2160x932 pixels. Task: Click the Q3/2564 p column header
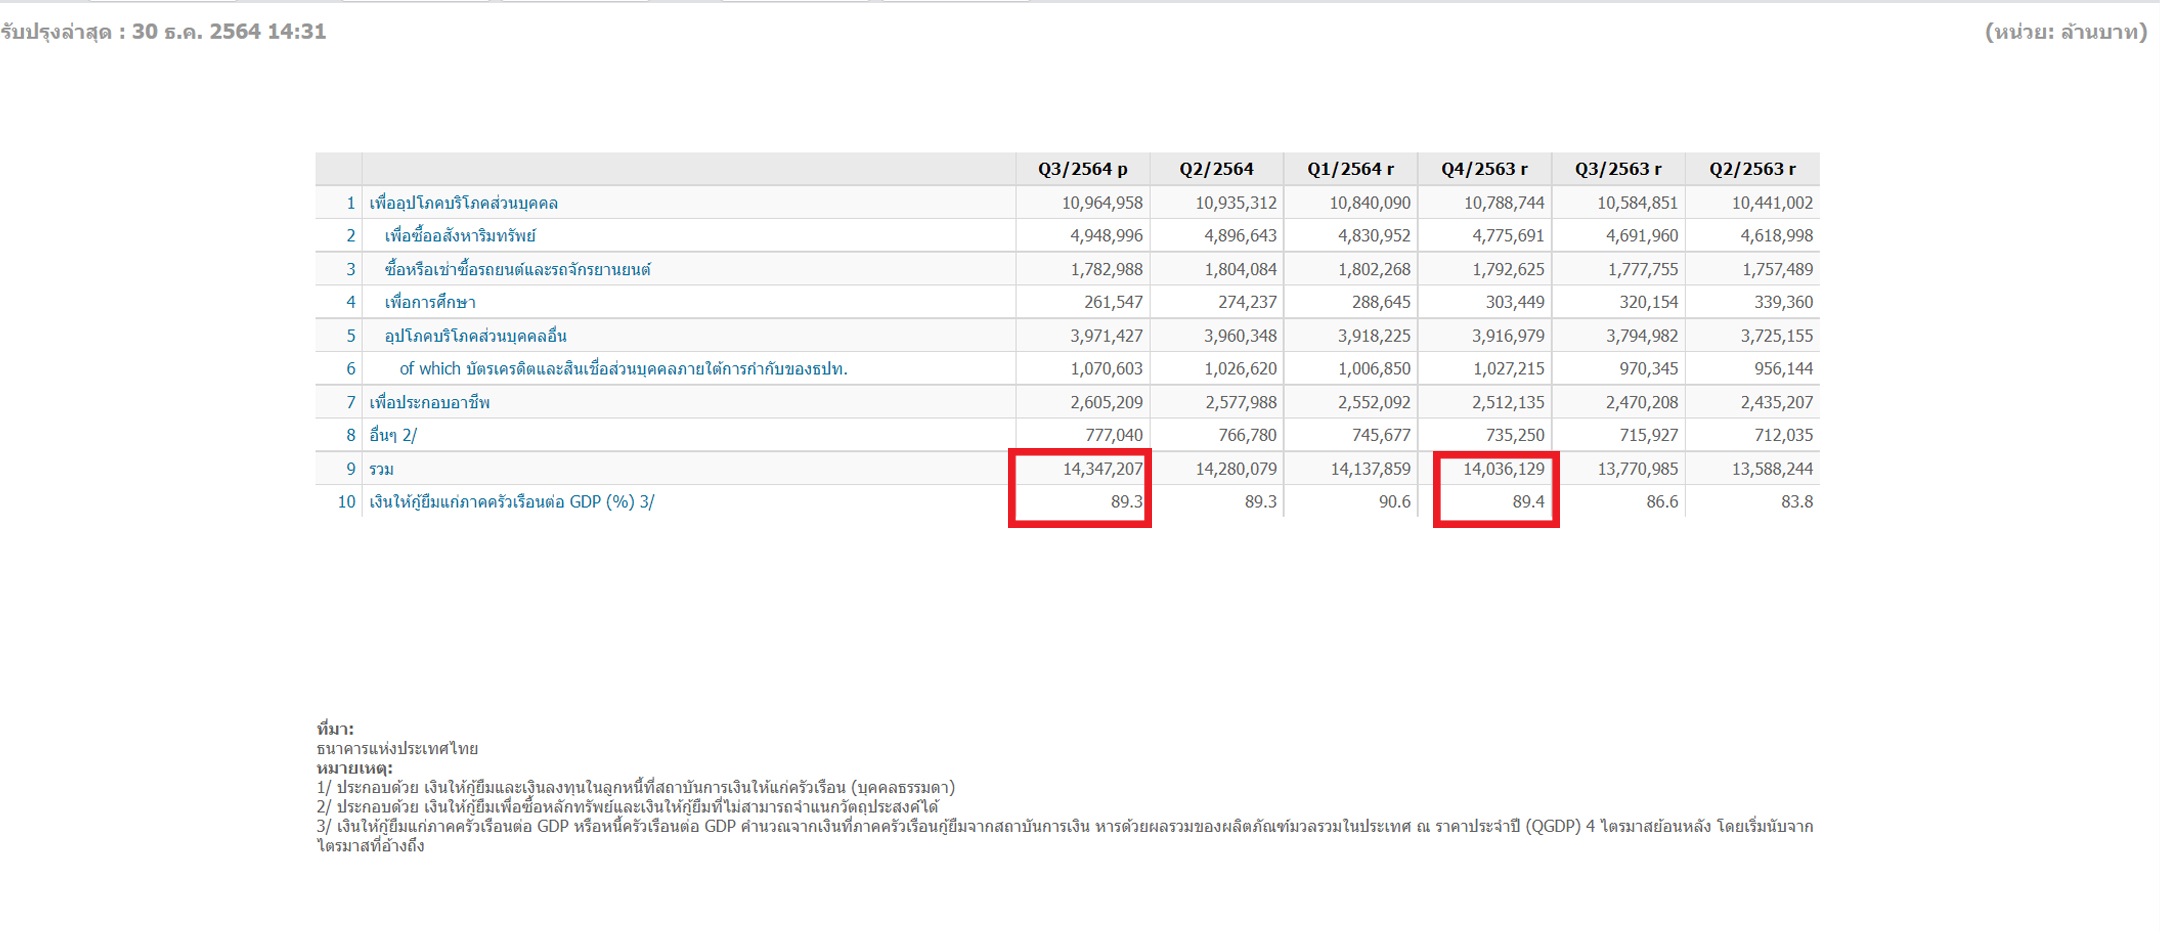pyautogui.click(x=1082, y=169)
